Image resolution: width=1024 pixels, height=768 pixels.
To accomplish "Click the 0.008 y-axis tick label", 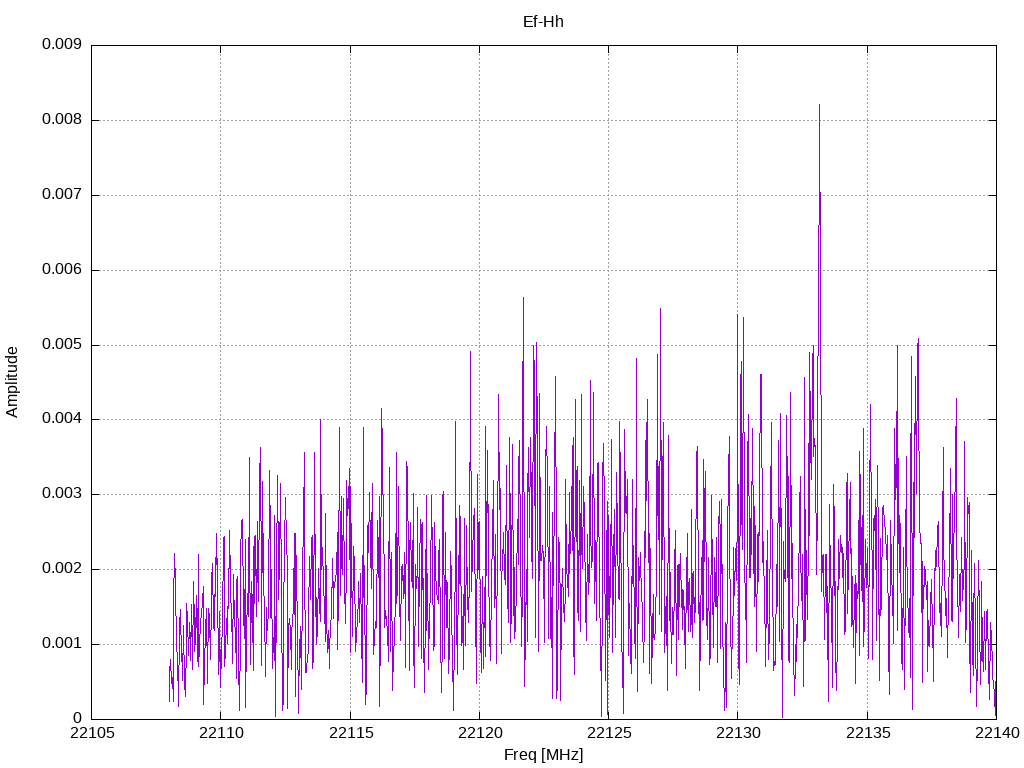I will click(62, 120).
